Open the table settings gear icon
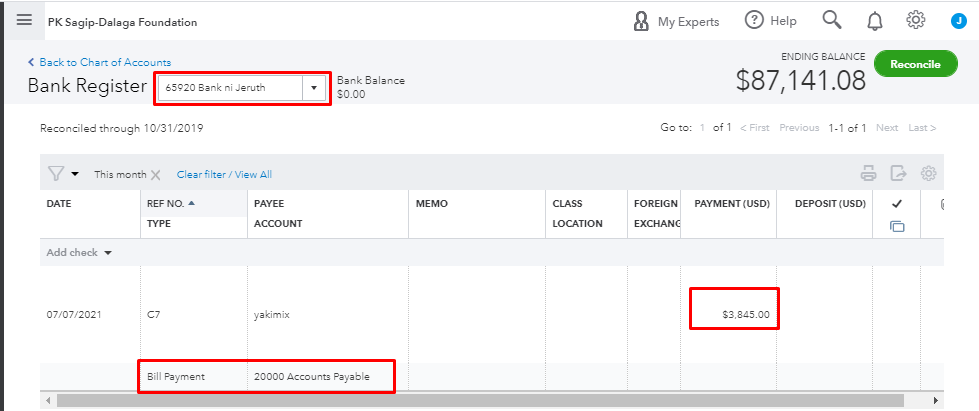979x411 pixels. click(x=928, y=174)
